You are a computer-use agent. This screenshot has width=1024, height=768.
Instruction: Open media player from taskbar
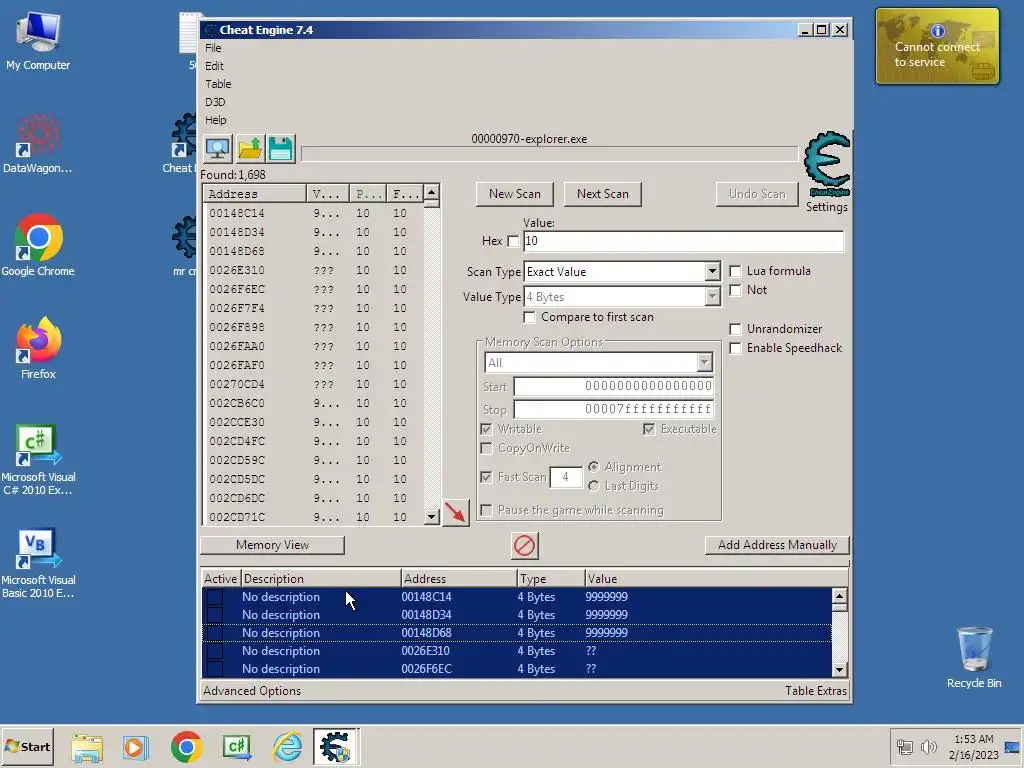tap(136, 747)
